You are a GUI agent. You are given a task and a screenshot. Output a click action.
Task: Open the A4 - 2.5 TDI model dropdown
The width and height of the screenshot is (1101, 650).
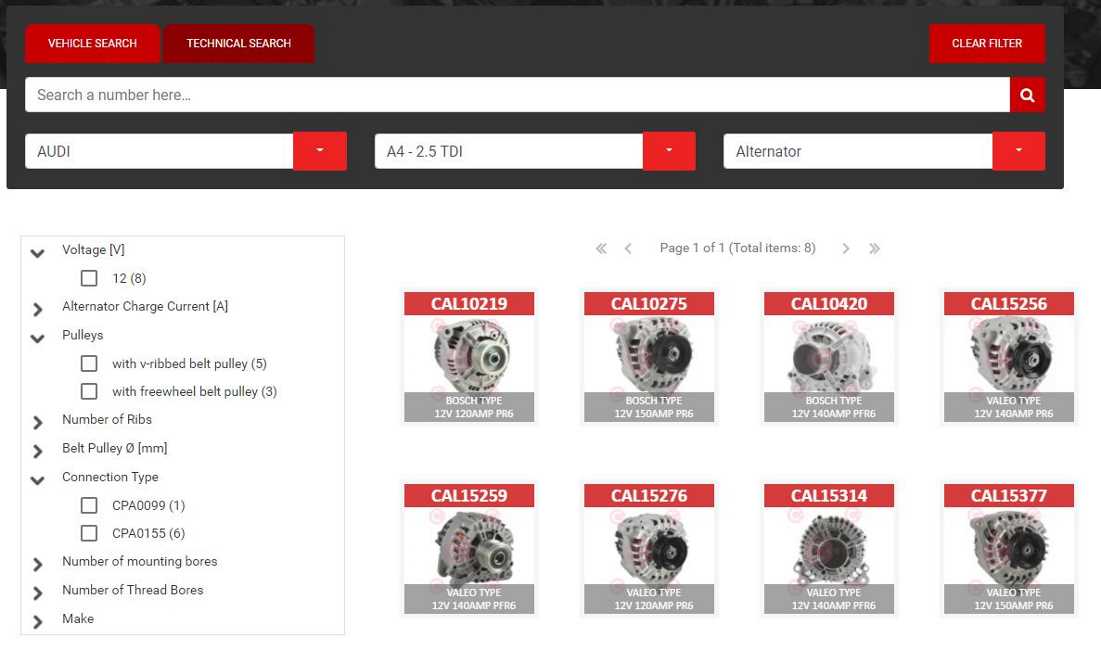point(668,151)
